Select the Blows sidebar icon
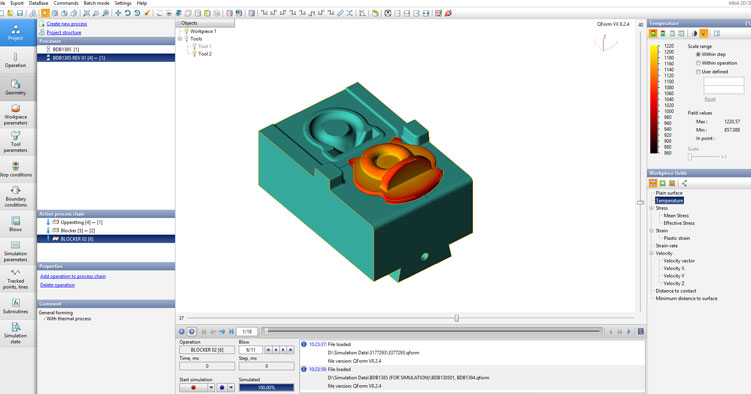 pos(16,224)
